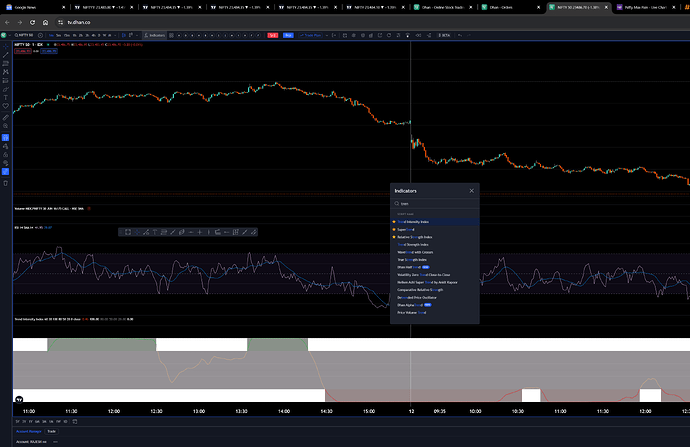Close the Indicators panel
Image resolution: width=690 pixels, height=447 pixels.
[x=471, y=191]
